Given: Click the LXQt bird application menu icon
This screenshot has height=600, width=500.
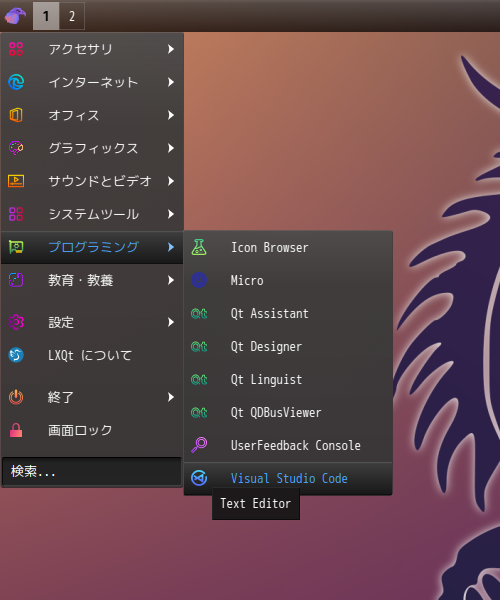Looking at the screenshot, I should [15, 16].
